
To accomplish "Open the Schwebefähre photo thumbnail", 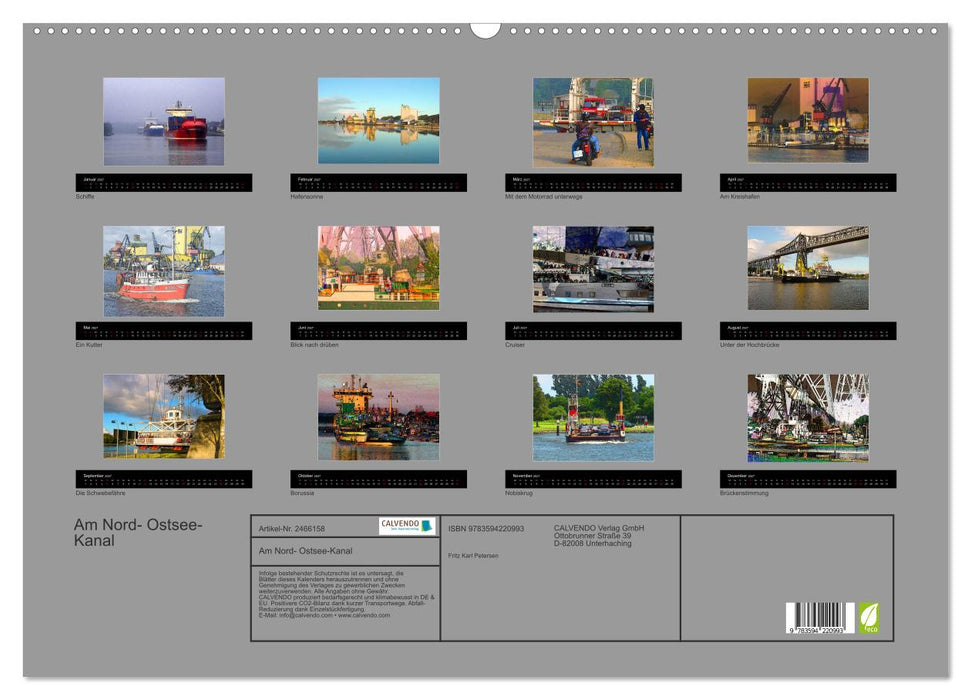I will (164, 416).
